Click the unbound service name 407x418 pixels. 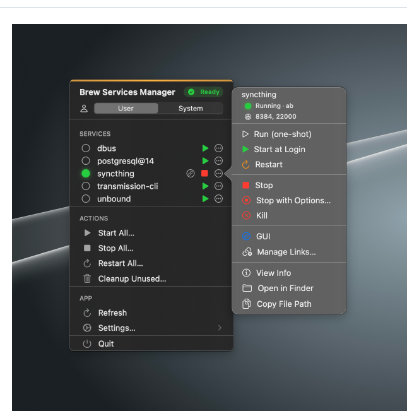click(x=114, y=199)
